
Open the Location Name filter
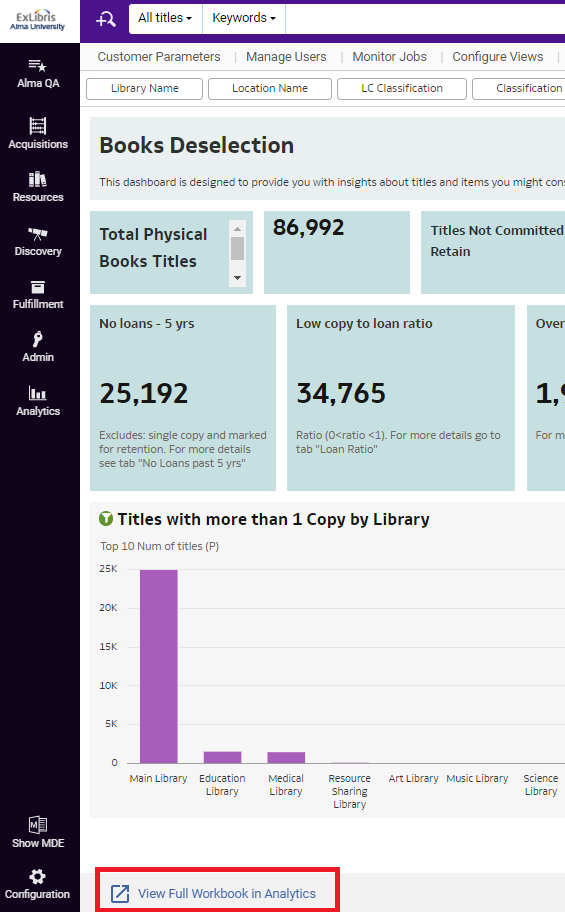click(x=270, y=88)
